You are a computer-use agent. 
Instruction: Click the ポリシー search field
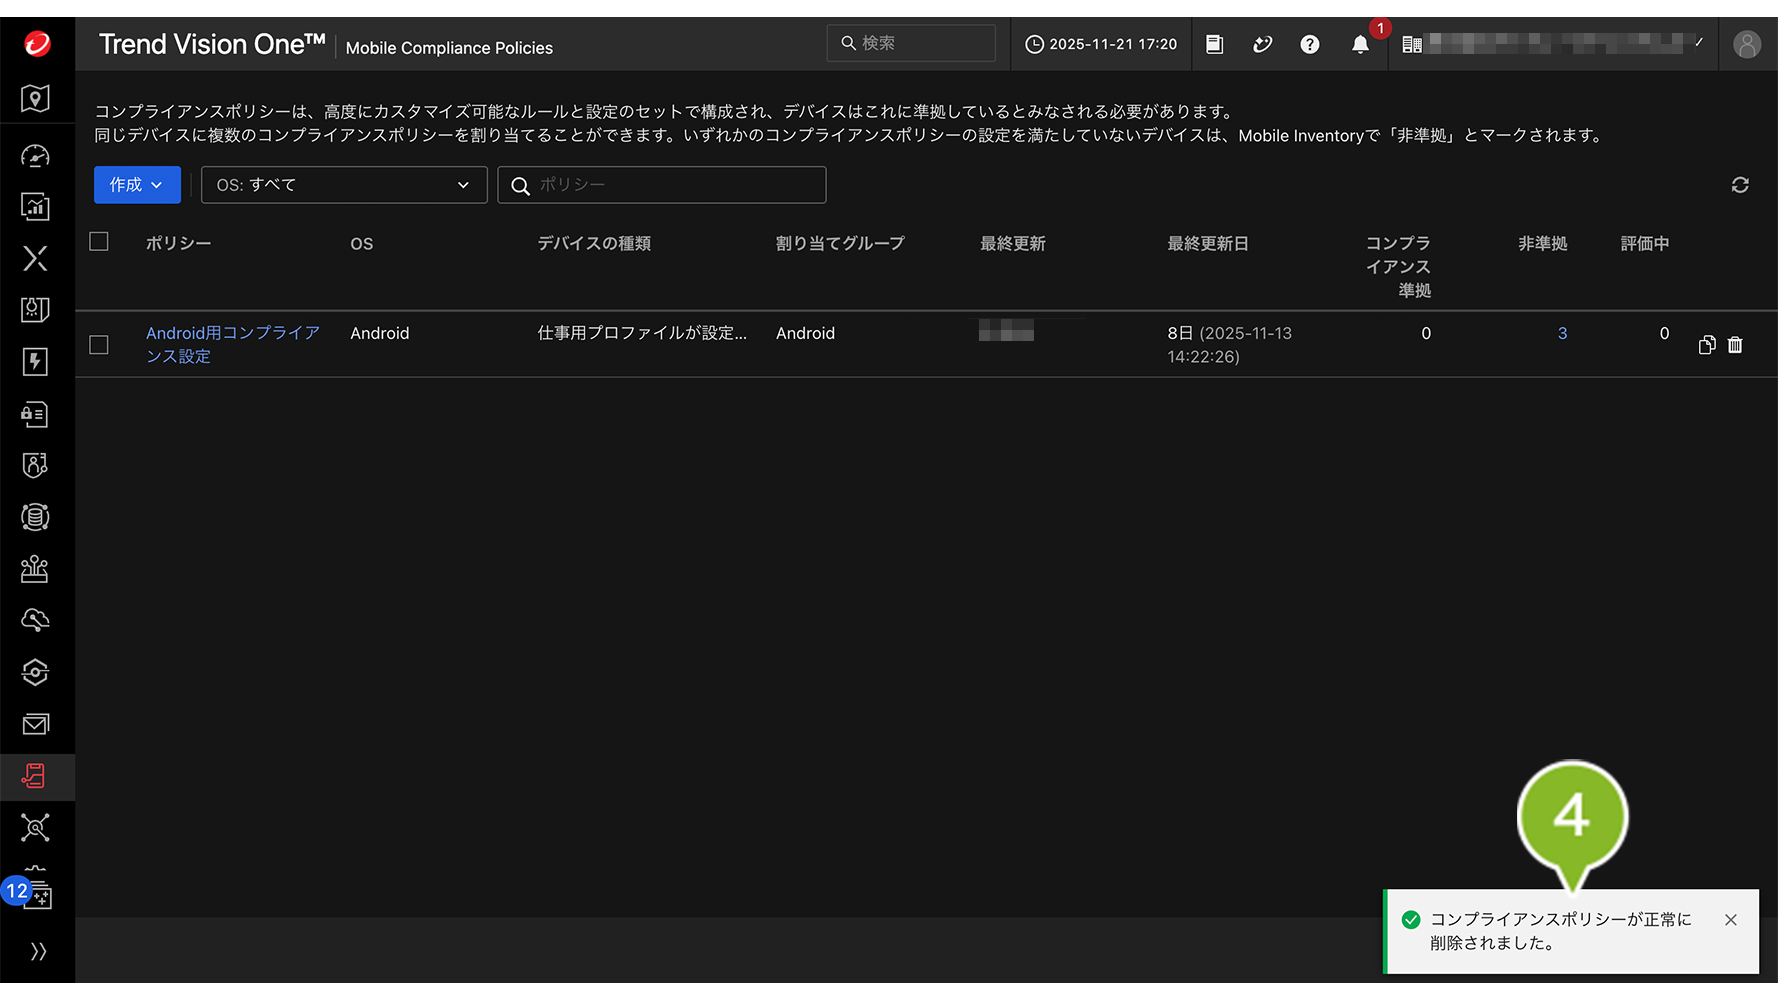[675, 185]
